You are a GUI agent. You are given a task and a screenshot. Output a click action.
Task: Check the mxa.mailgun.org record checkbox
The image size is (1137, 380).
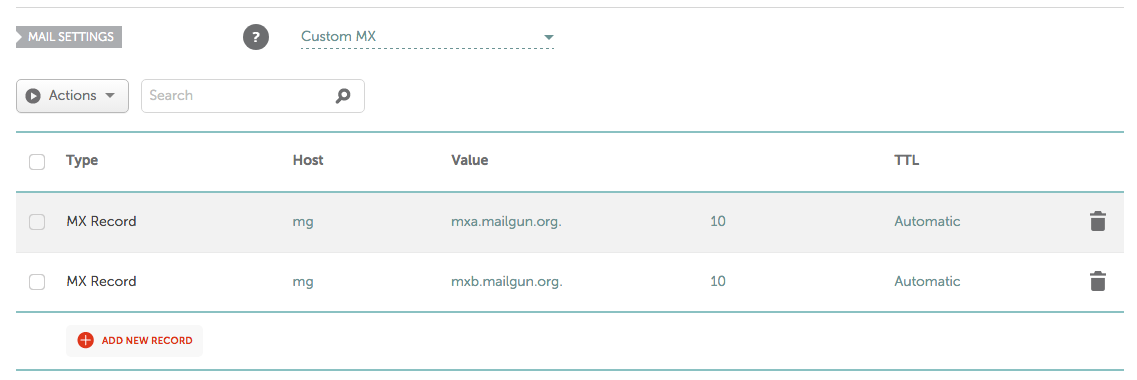(x=37, y=222)
